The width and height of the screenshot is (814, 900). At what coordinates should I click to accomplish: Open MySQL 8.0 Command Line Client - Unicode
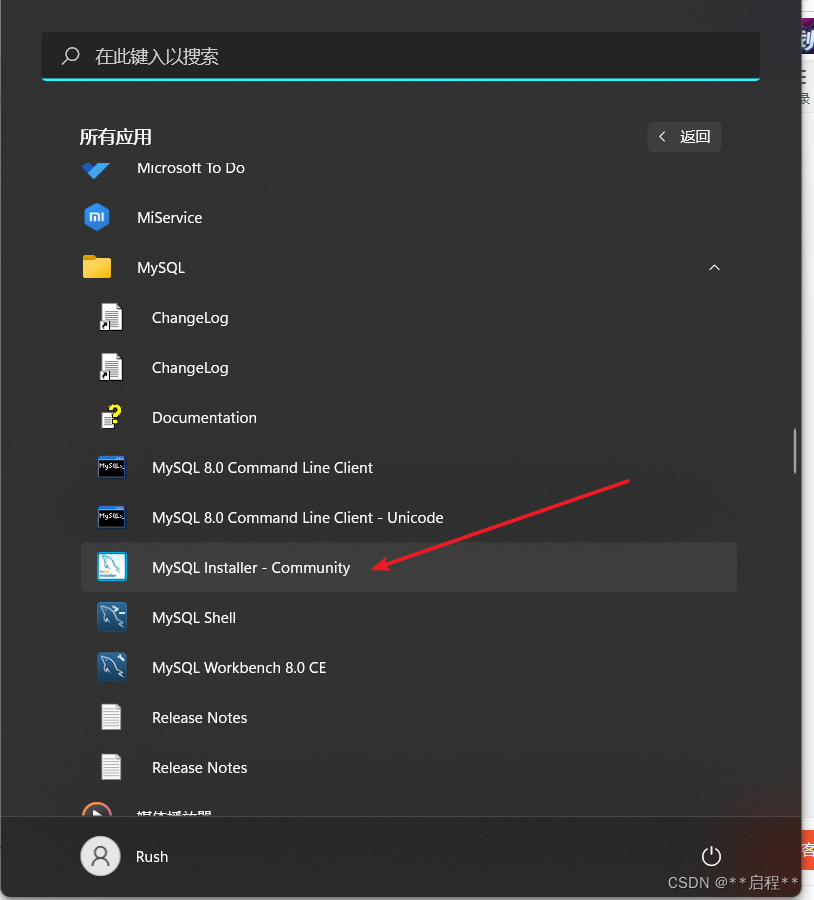tap(297, 517)
